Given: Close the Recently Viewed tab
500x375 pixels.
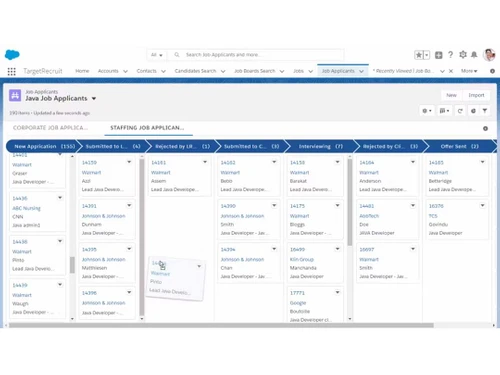Looking at the screenshot, I should tap(451, 71).
